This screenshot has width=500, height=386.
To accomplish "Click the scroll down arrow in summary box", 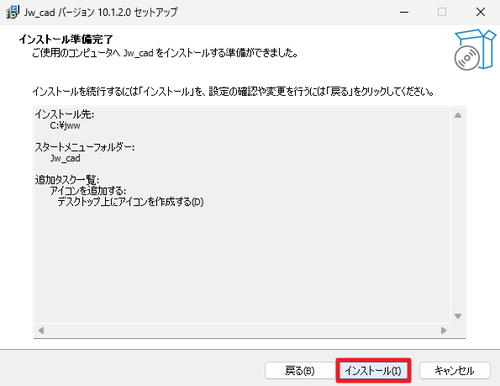I will (x=458, y=316).
